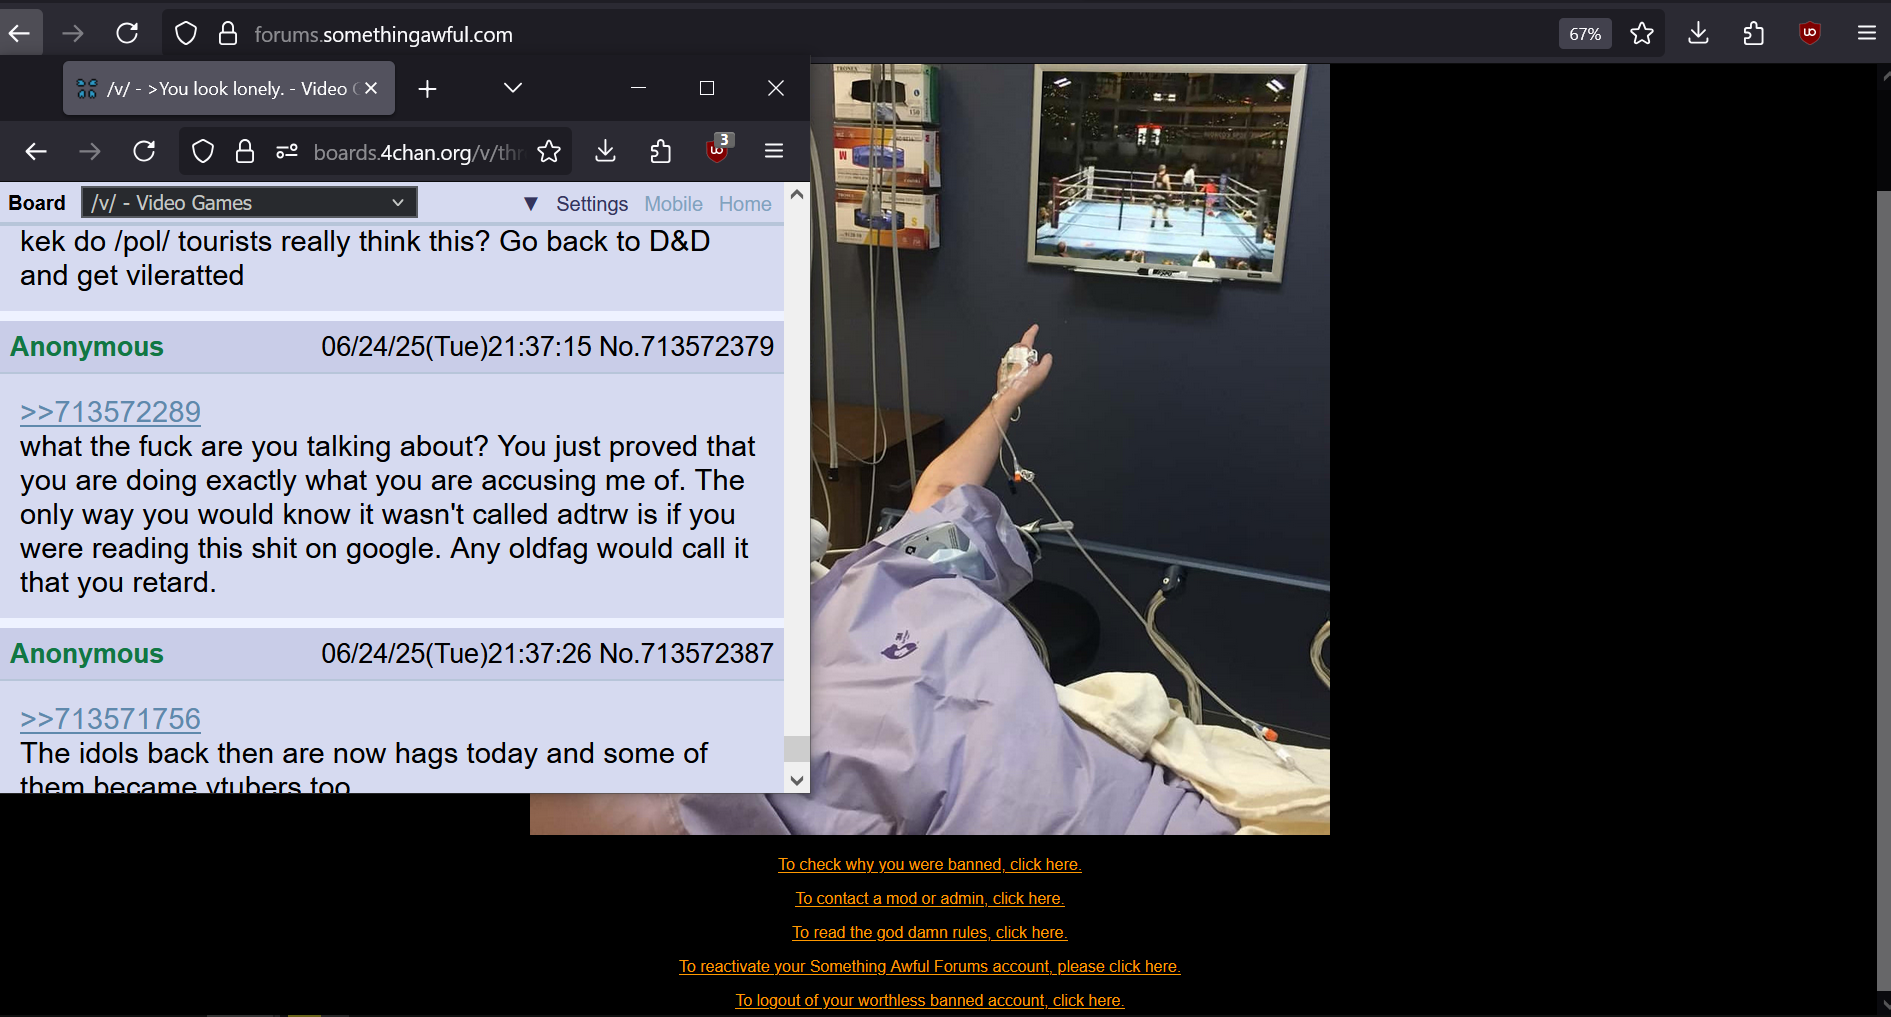
Task: Click the 4chan page scrollbar thumb
Action: tap(797, 748)
